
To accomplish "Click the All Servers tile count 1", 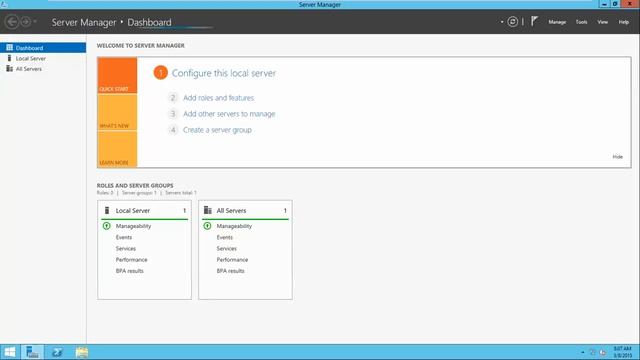I will click(x=285, y=211).
